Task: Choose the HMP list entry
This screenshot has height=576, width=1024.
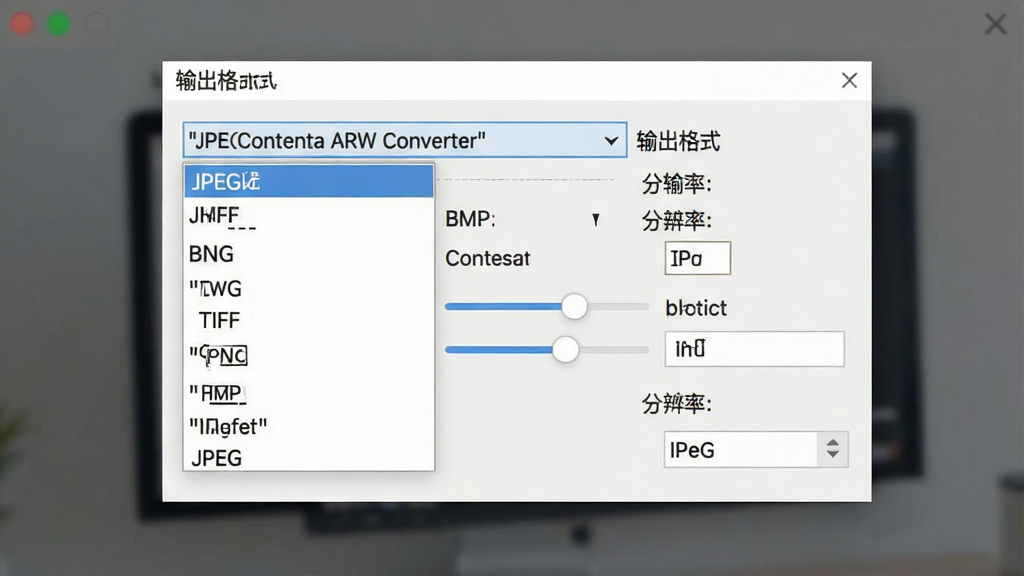Action: pos(309,393)
